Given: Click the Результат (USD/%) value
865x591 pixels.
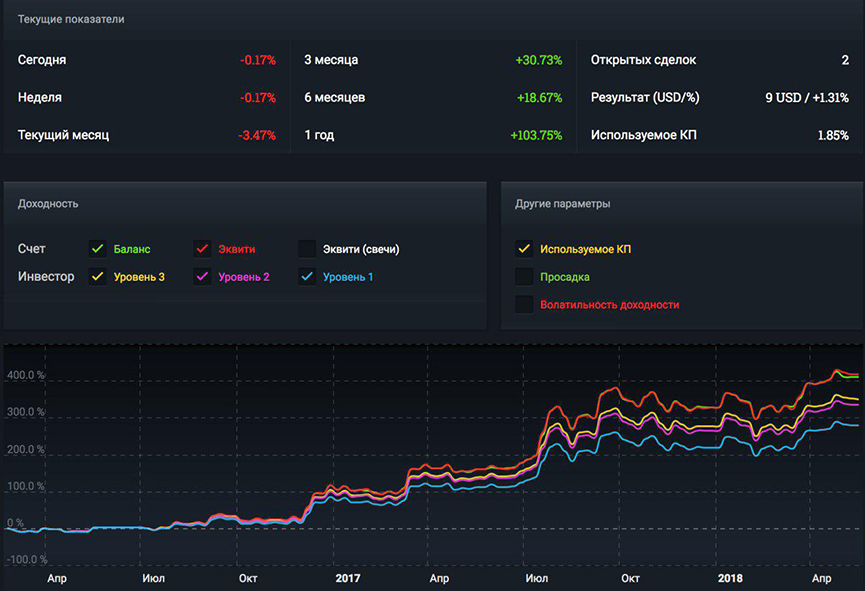Looking at the screenshot, I should point(806,98).
